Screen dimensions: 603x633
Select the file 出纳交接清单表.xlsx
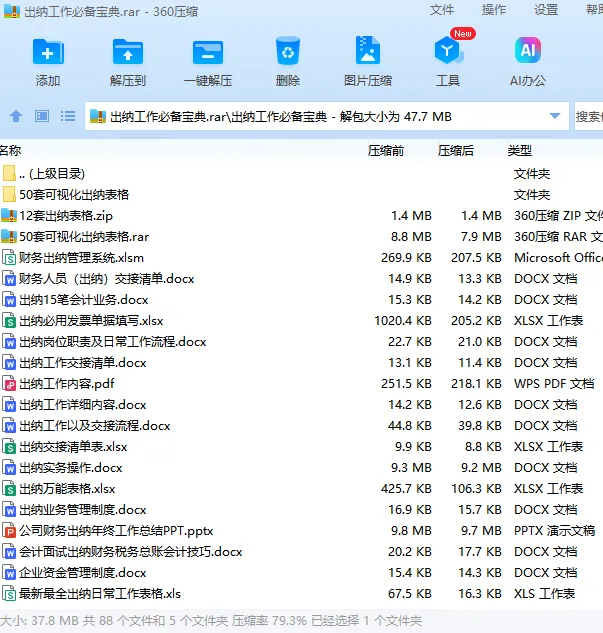click(73, 446)
